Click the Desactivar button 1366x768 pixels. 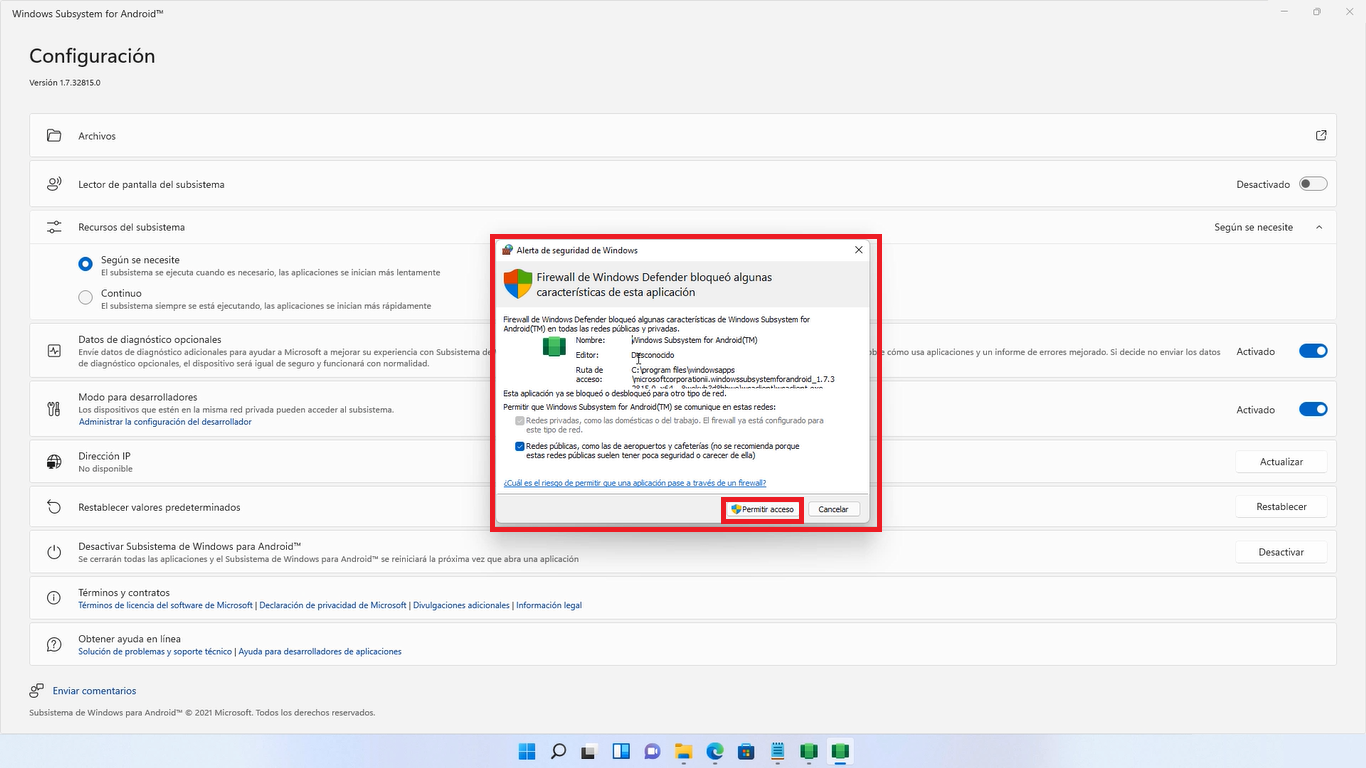[1281, 552]
